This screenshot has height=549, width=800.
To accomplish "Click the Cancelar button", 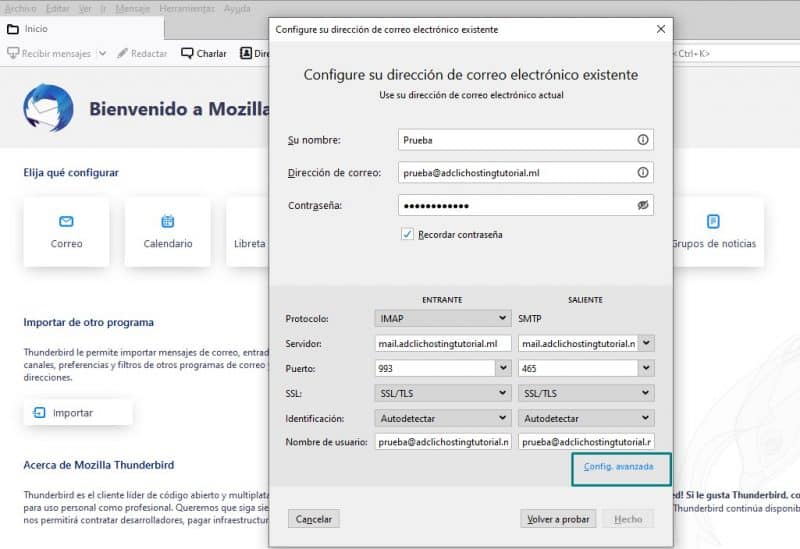I will [x=314, y=519].
